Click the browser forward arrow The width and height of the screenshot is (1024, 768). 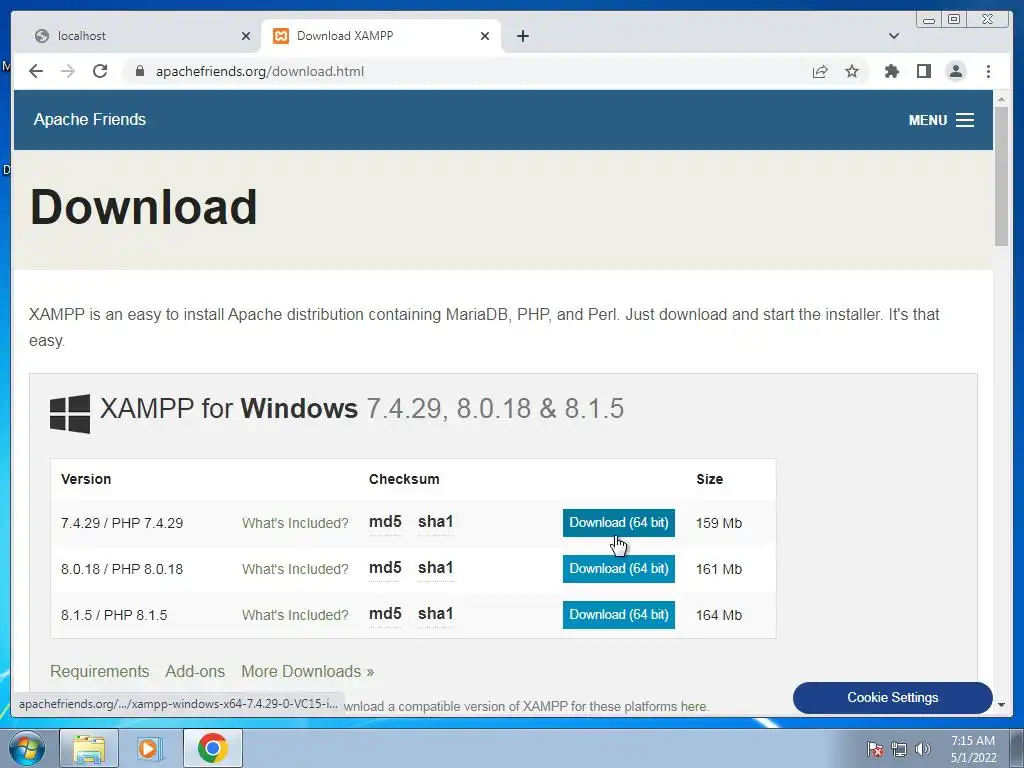tap(68, 71)
